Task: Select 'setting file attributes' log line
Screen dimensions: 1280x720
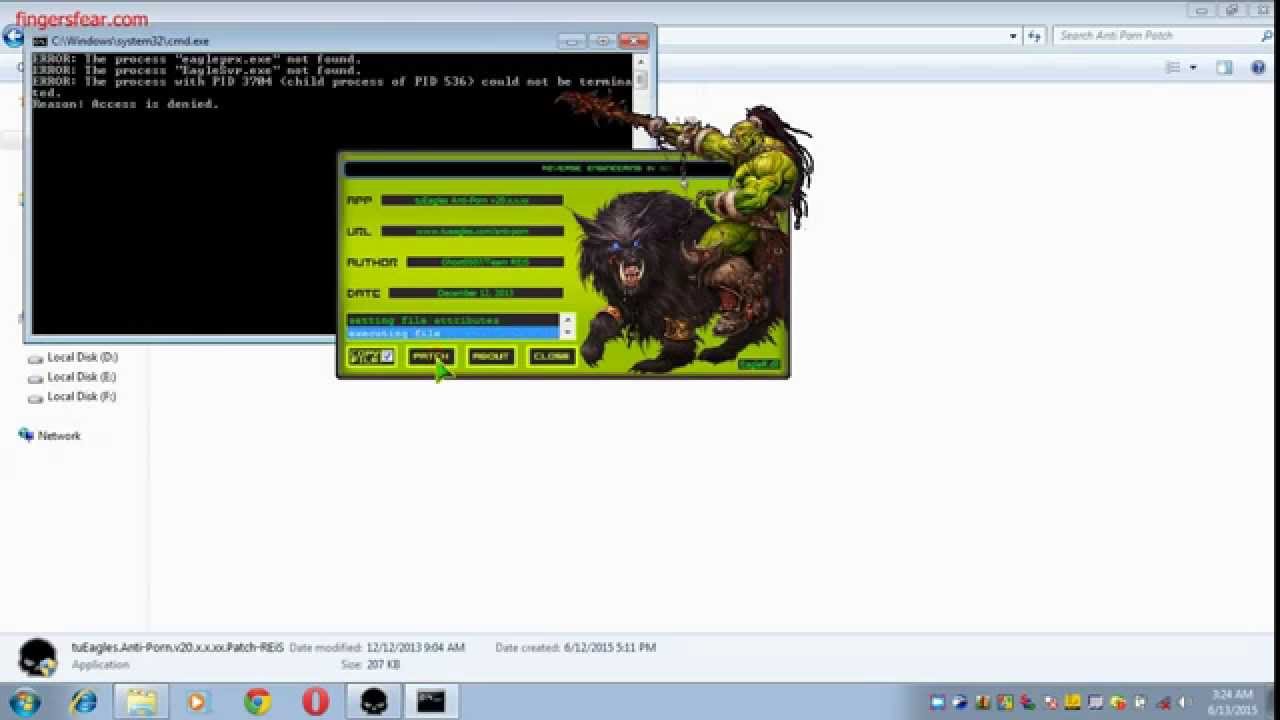Action: pyautogui.click(x=452, y=321)
